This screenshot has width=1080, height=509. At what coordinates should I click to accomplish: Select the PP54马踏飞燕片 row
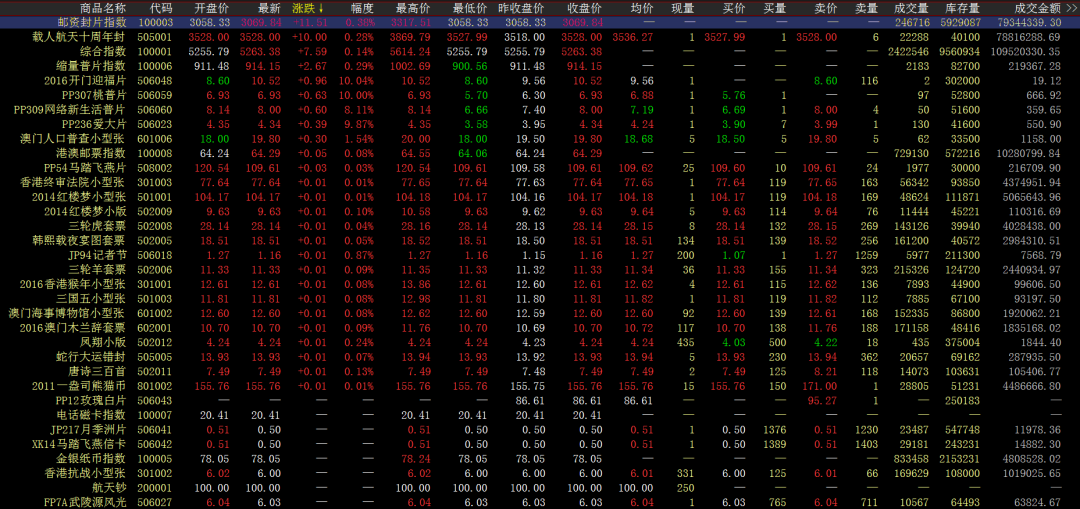[540, 167]
